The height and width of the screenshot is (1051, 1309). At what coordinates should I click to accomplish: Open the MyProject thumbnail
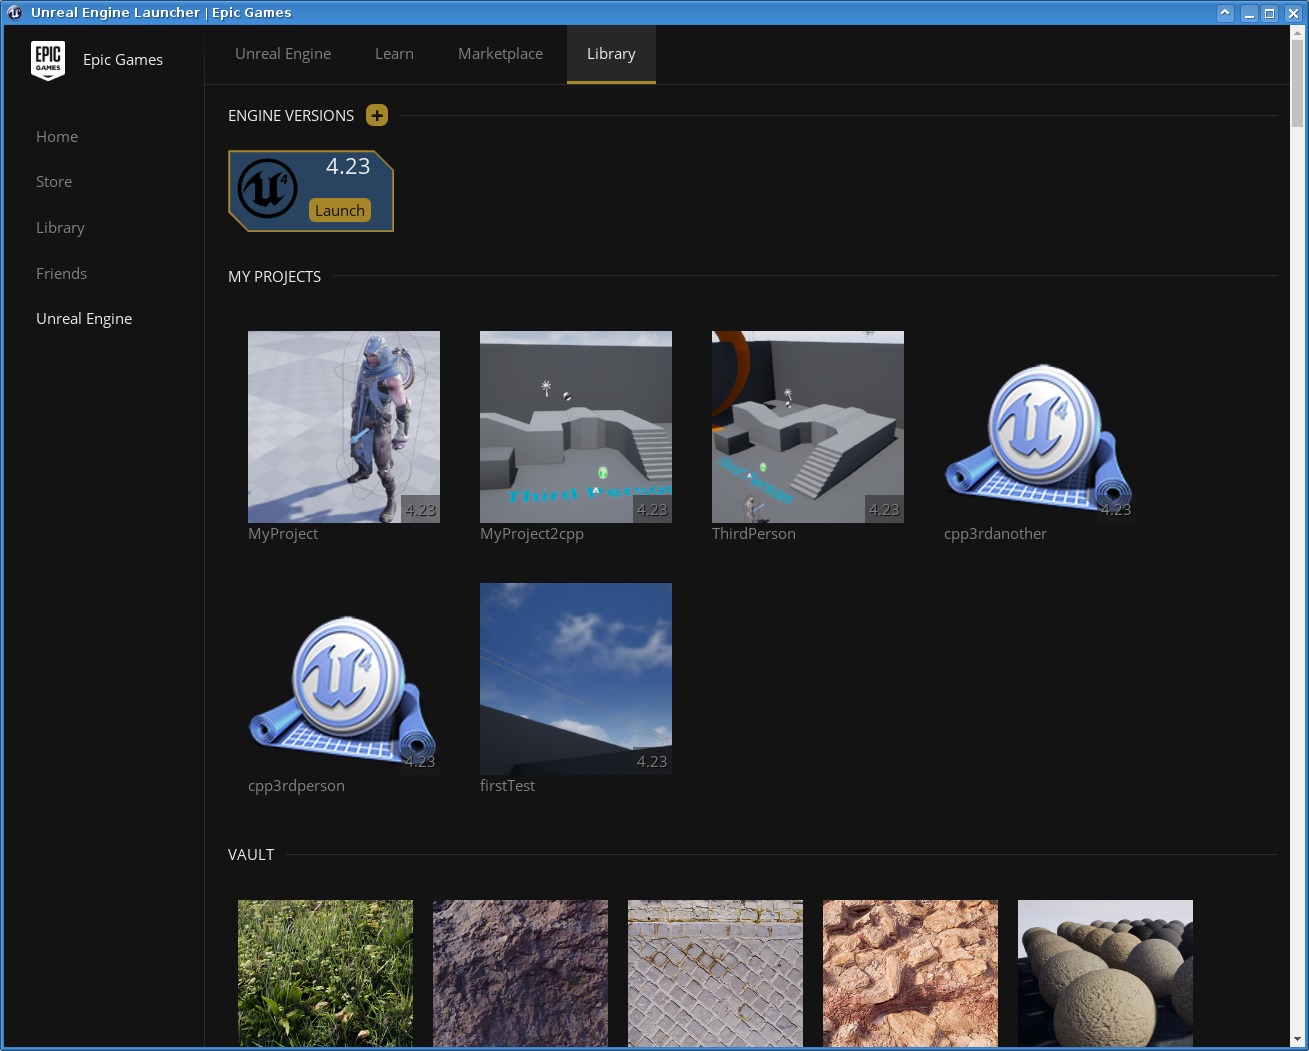tap(344, 427)
